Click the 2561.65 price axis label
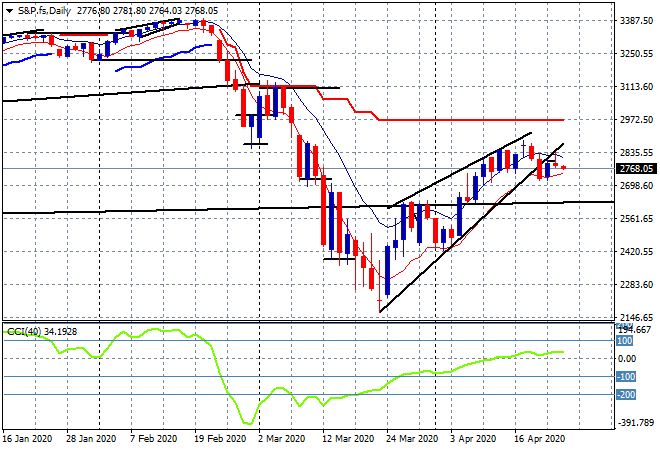This screenshot has height=450, width=660. 636,218
